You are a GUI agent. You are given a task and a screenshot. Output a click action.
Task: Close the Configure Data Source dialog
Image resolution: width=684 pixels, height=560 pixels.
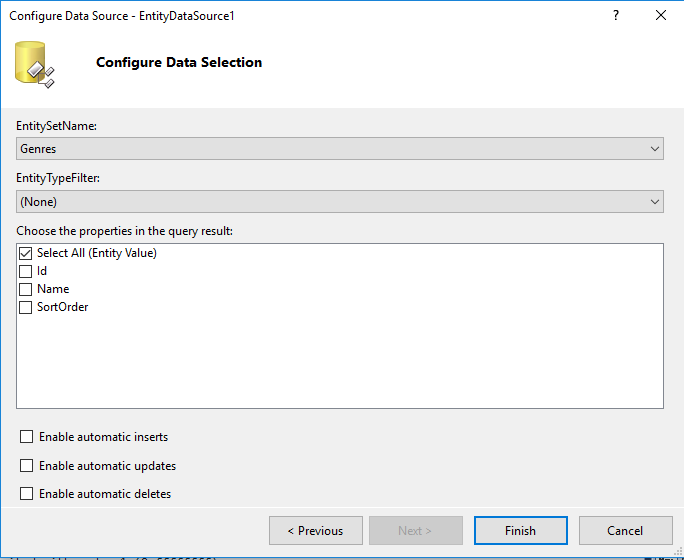point(660,16)
